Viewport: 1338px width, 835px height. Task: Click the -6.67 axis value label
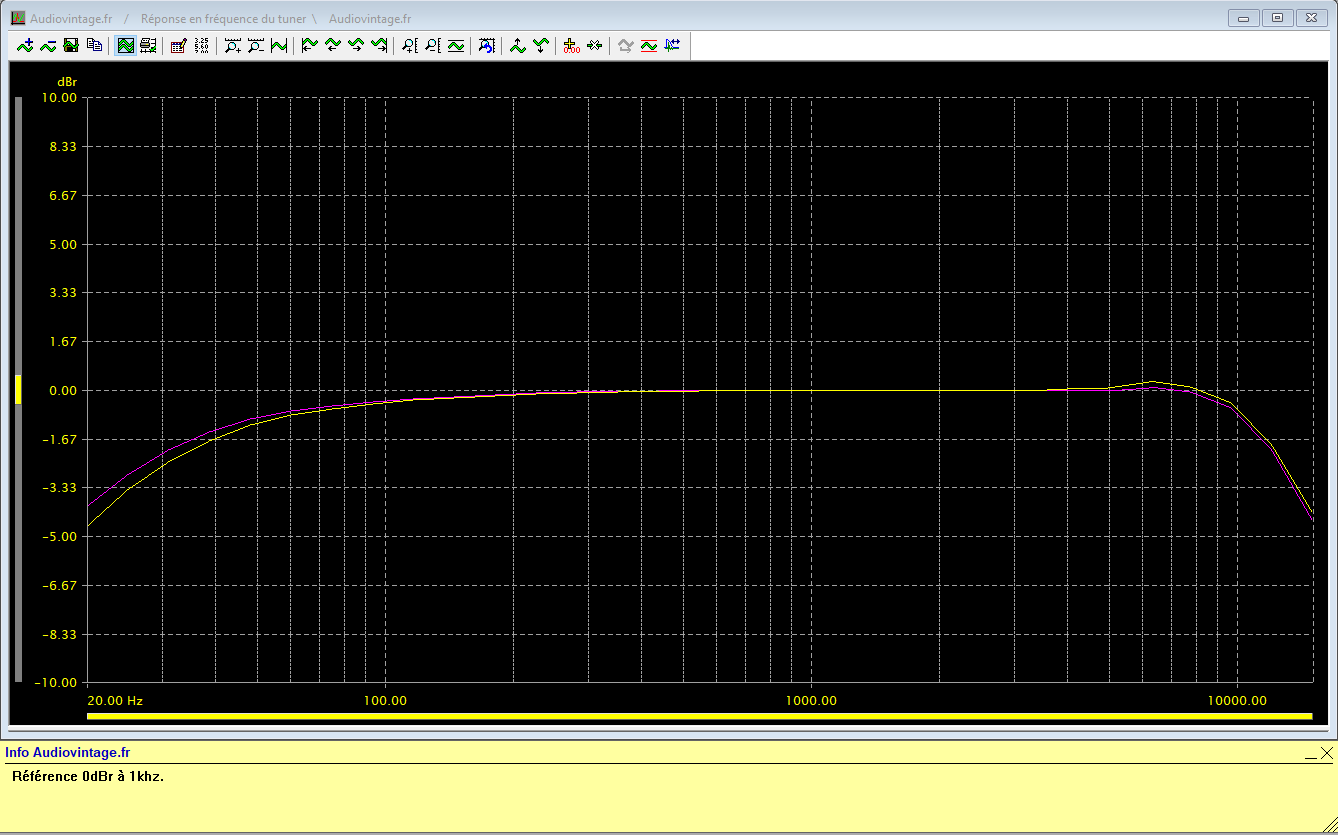pos(59,585)
